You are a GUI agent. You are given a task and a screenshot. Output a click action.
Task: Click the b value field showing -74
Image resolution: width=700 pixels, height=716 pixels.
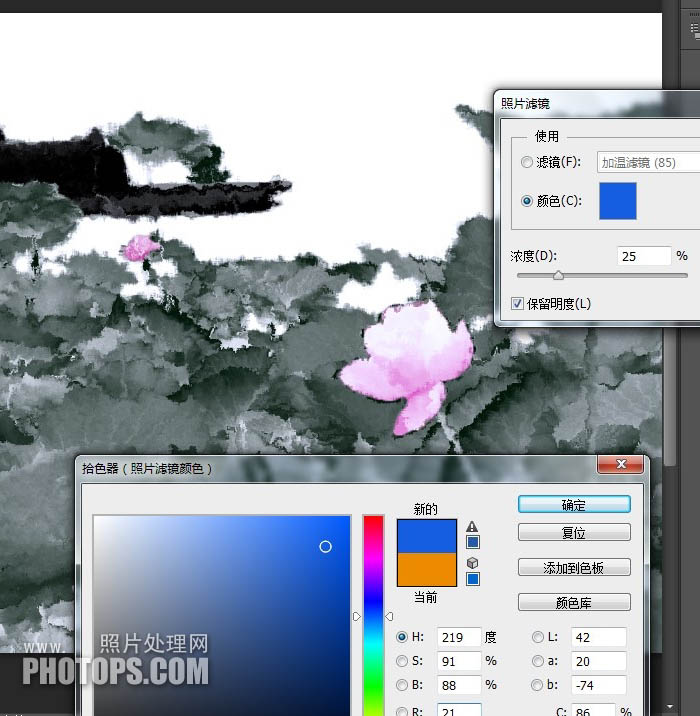click(599, 685)
